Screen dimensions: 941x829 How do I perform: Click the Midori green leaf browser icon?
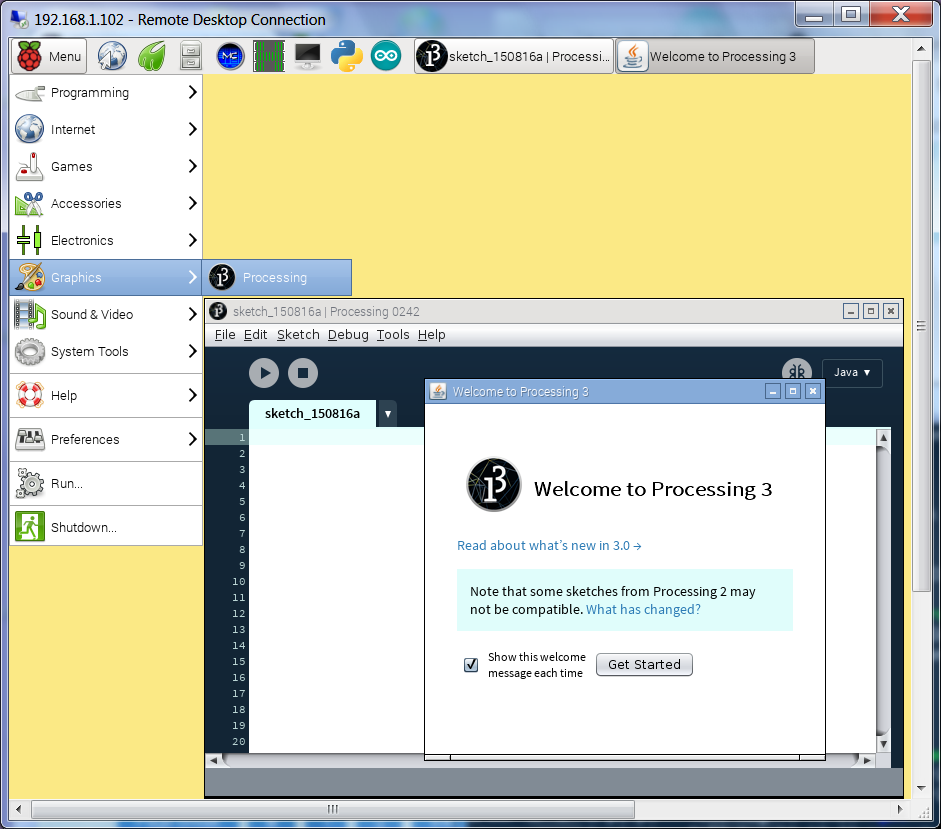151,57
